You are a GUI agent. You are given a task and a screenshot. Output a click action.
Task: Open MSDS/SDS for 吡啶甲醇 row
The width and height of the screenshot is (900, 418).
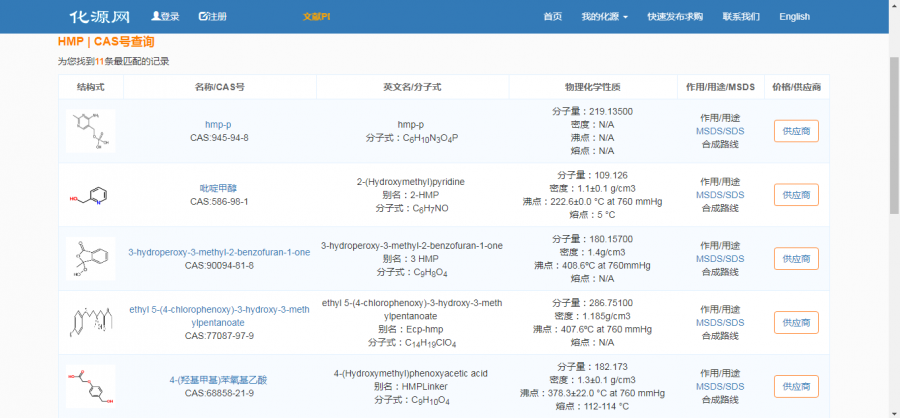[720, 195]
